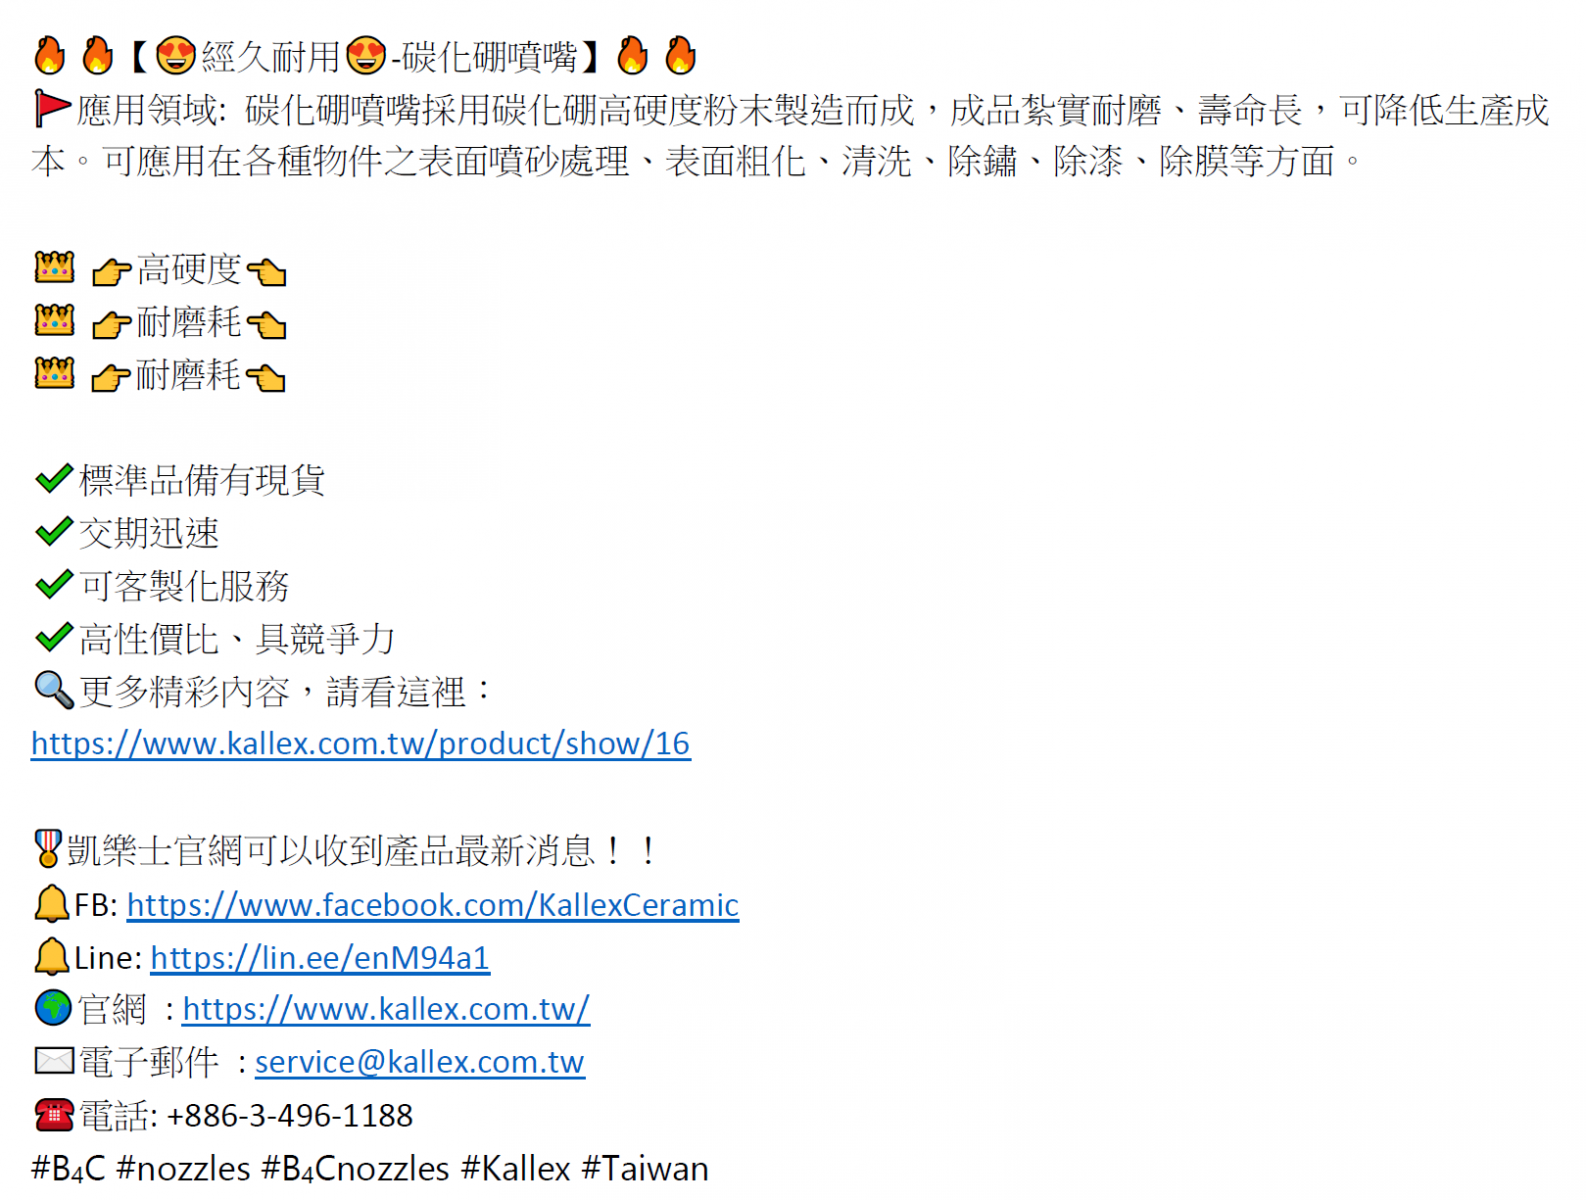
Task: Click the globe emoji beside 官網
Action: 53,1008
